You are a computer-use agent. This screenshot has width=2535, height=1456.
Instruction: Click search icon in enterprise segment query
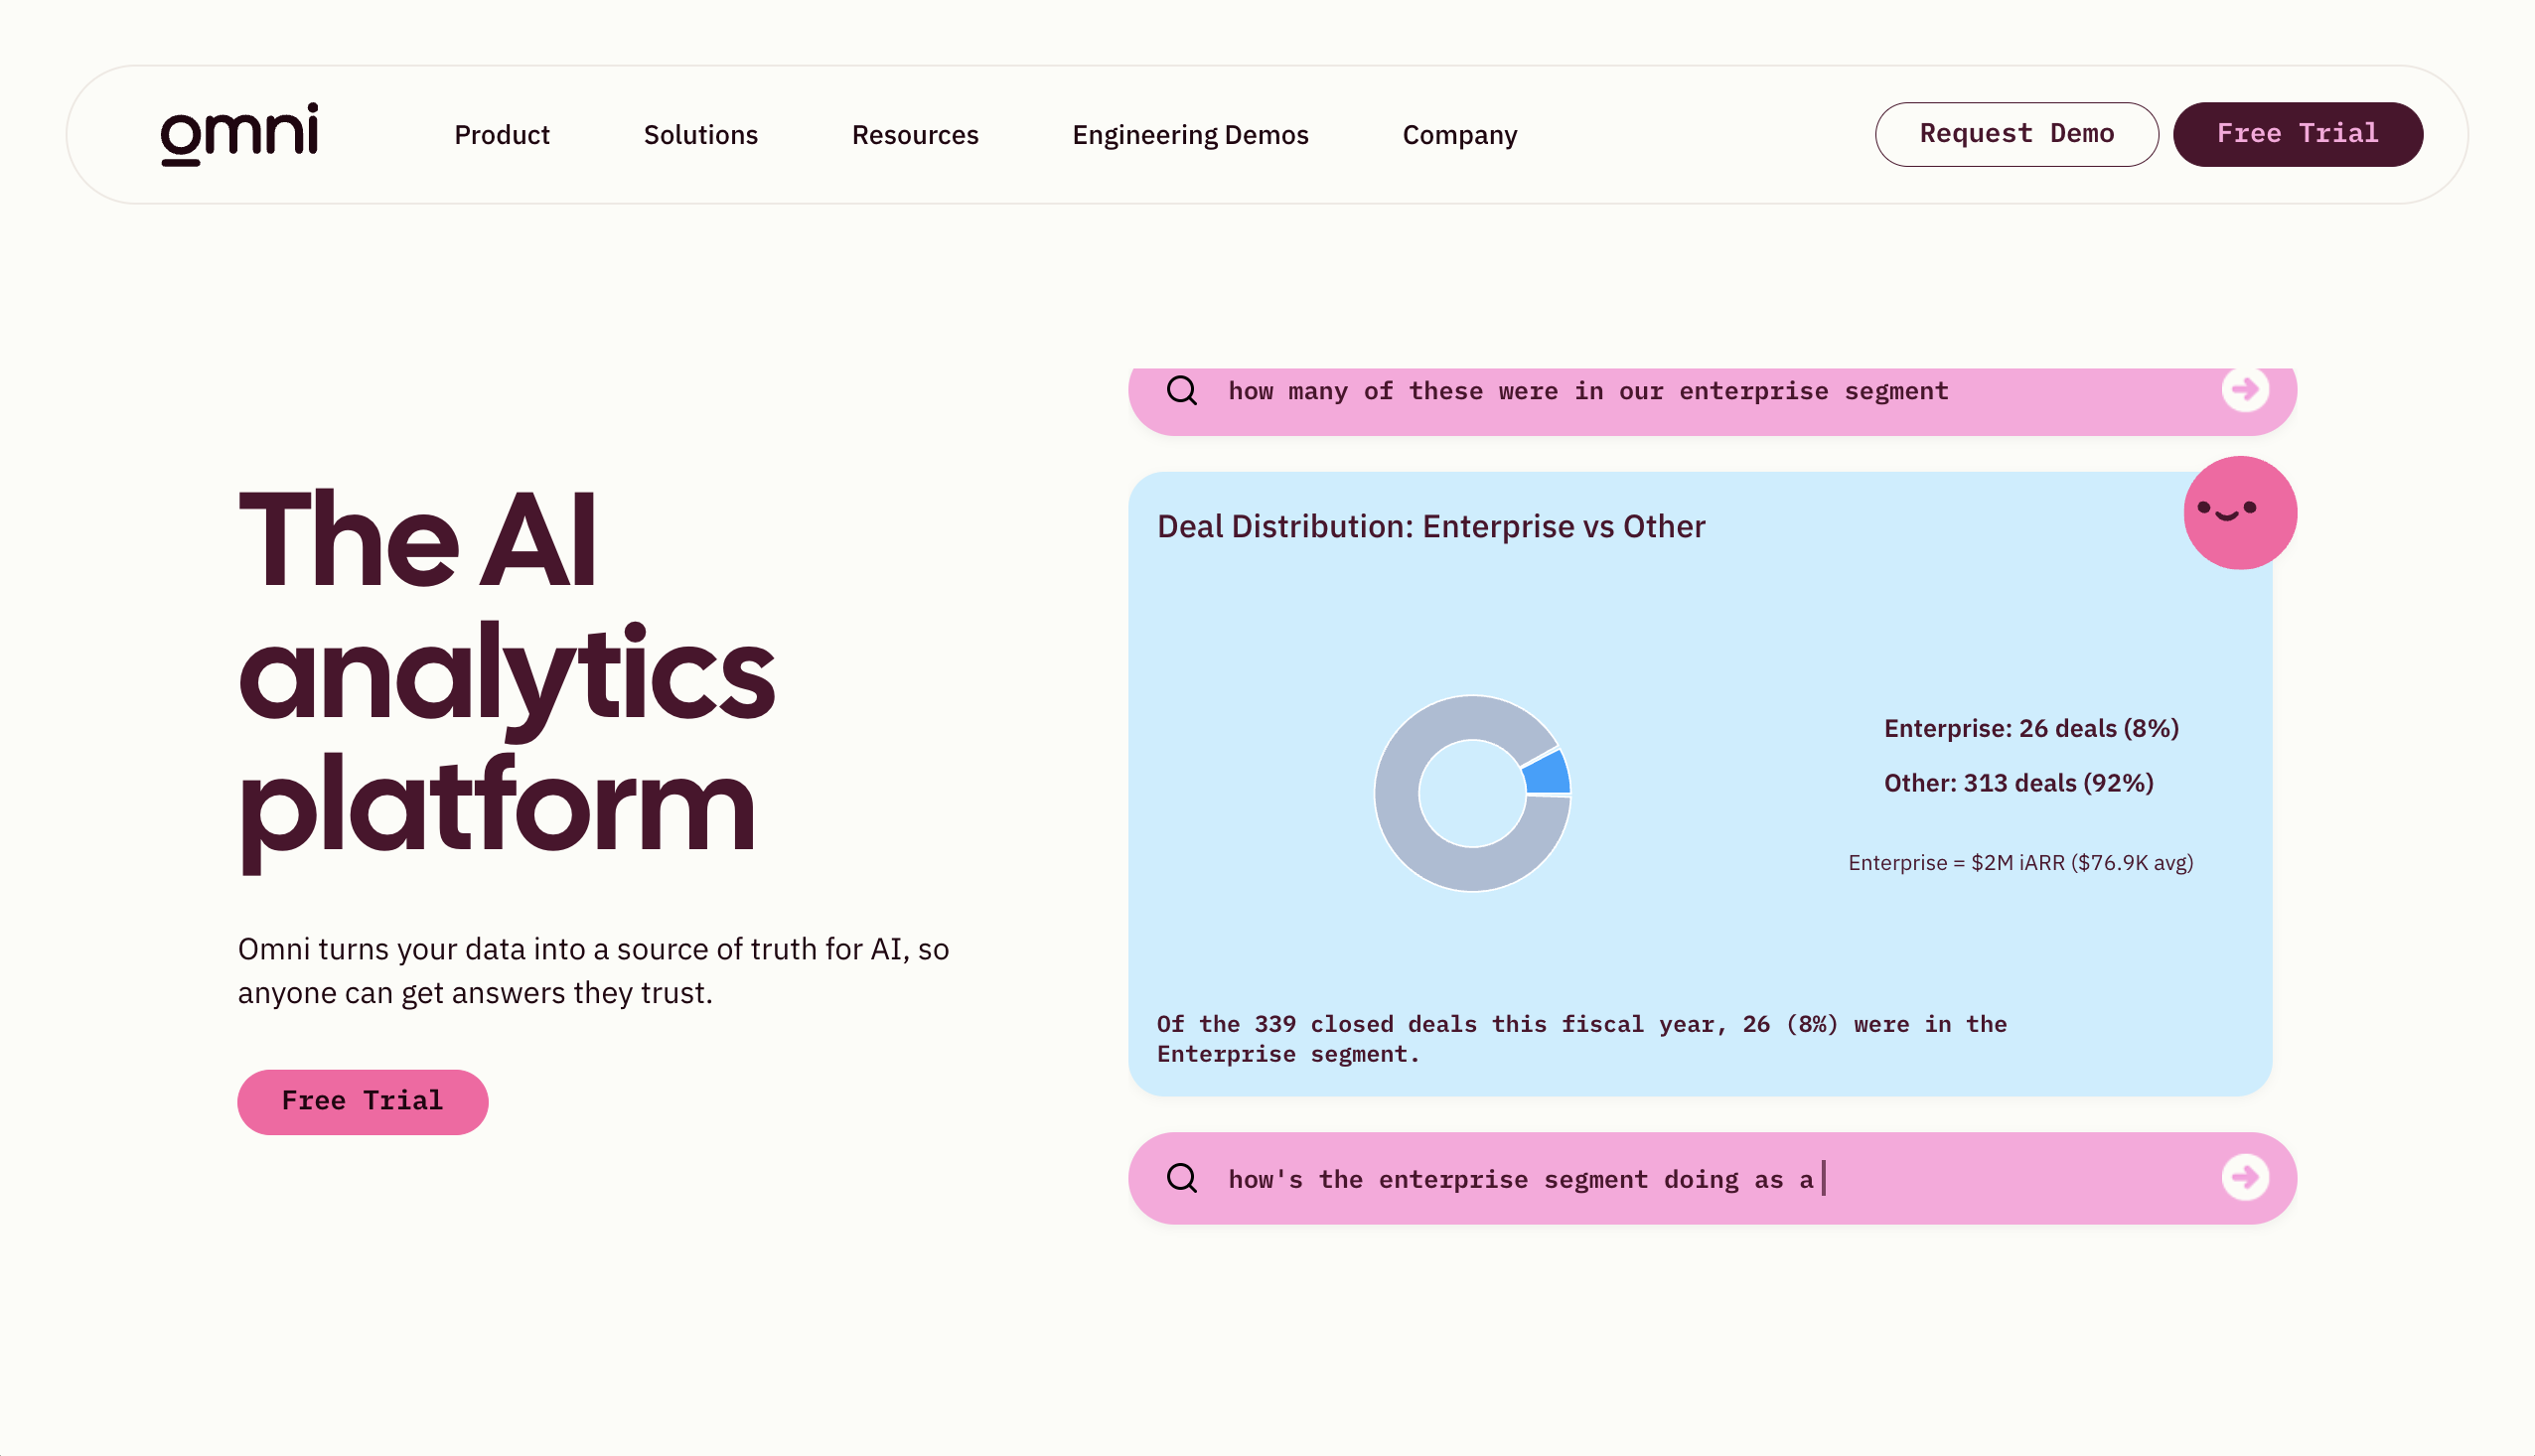click(1181, 390)
